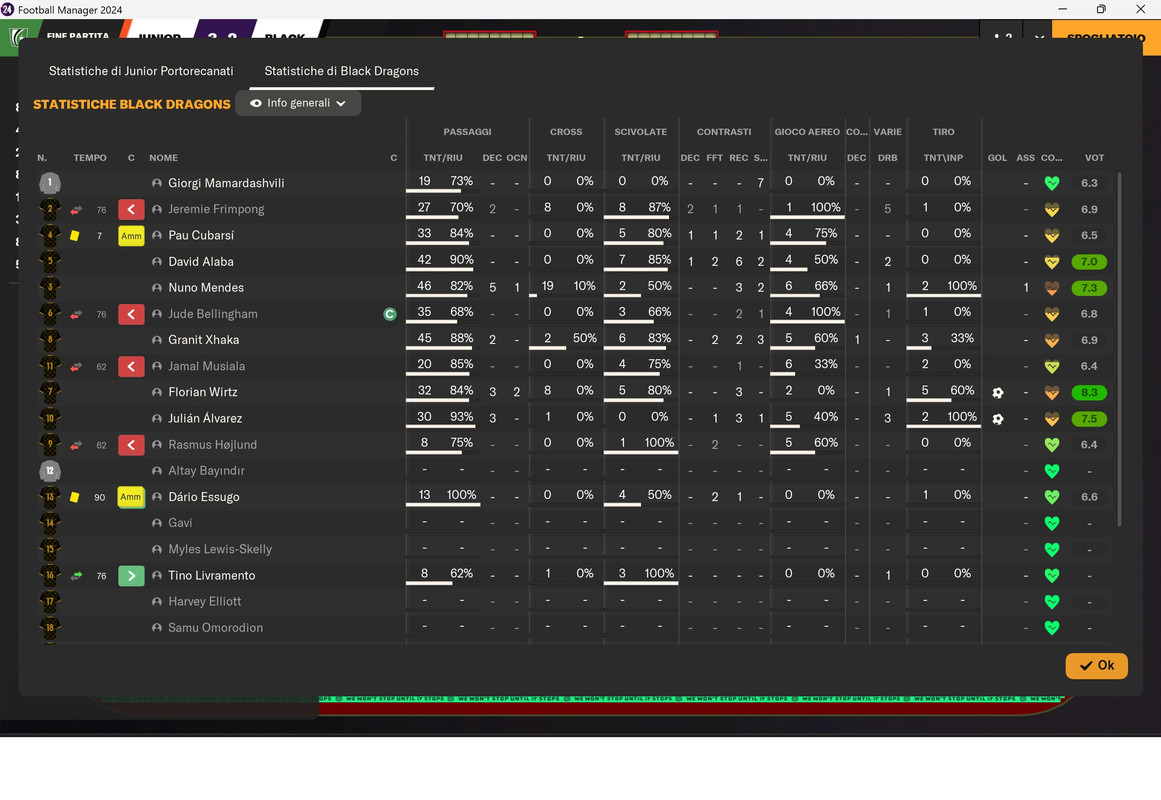Click Jamal Musiala's 85% pass completion cell
This screenshot has height=800, width=1161.
coord(461,364)
